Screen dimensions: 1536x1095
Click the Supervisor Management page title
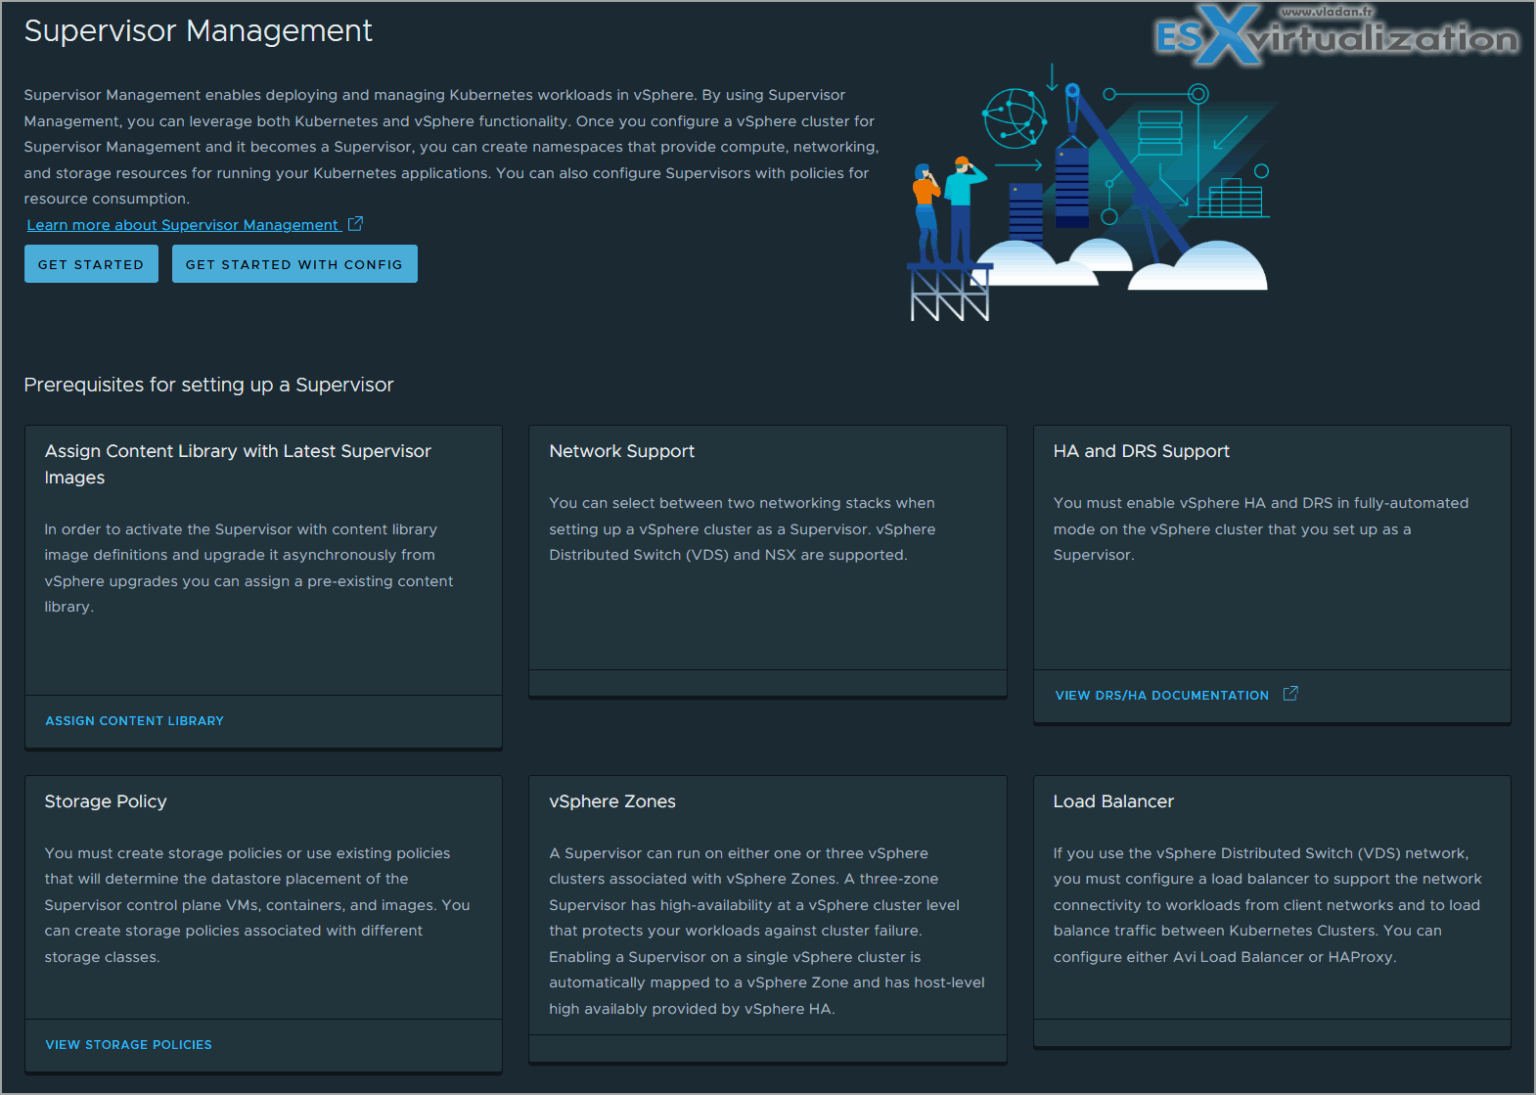(x=197, y=31)
